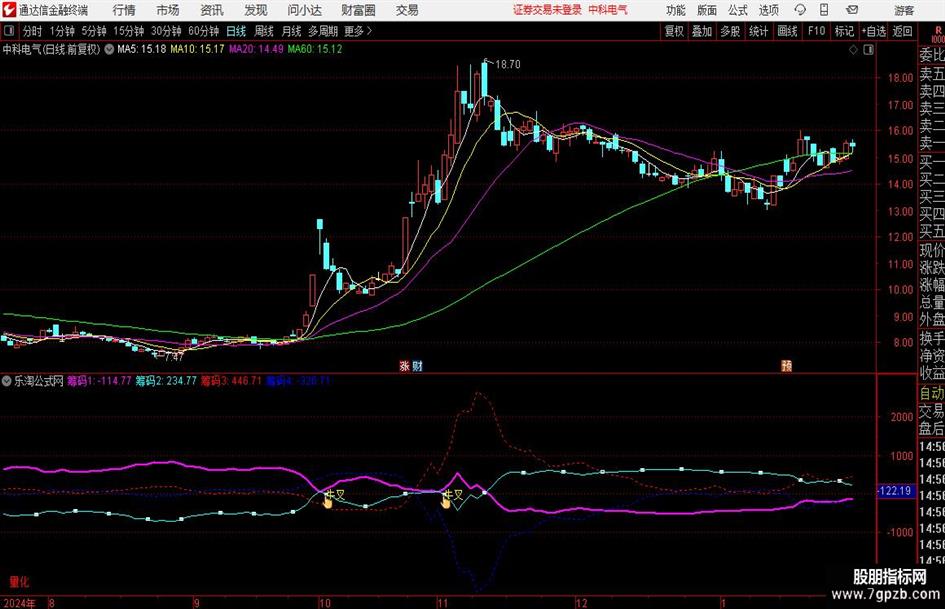Select the 月线 monthly period tab
The height and width of the screenshot is (609, 945).
(x=292, y=31)
